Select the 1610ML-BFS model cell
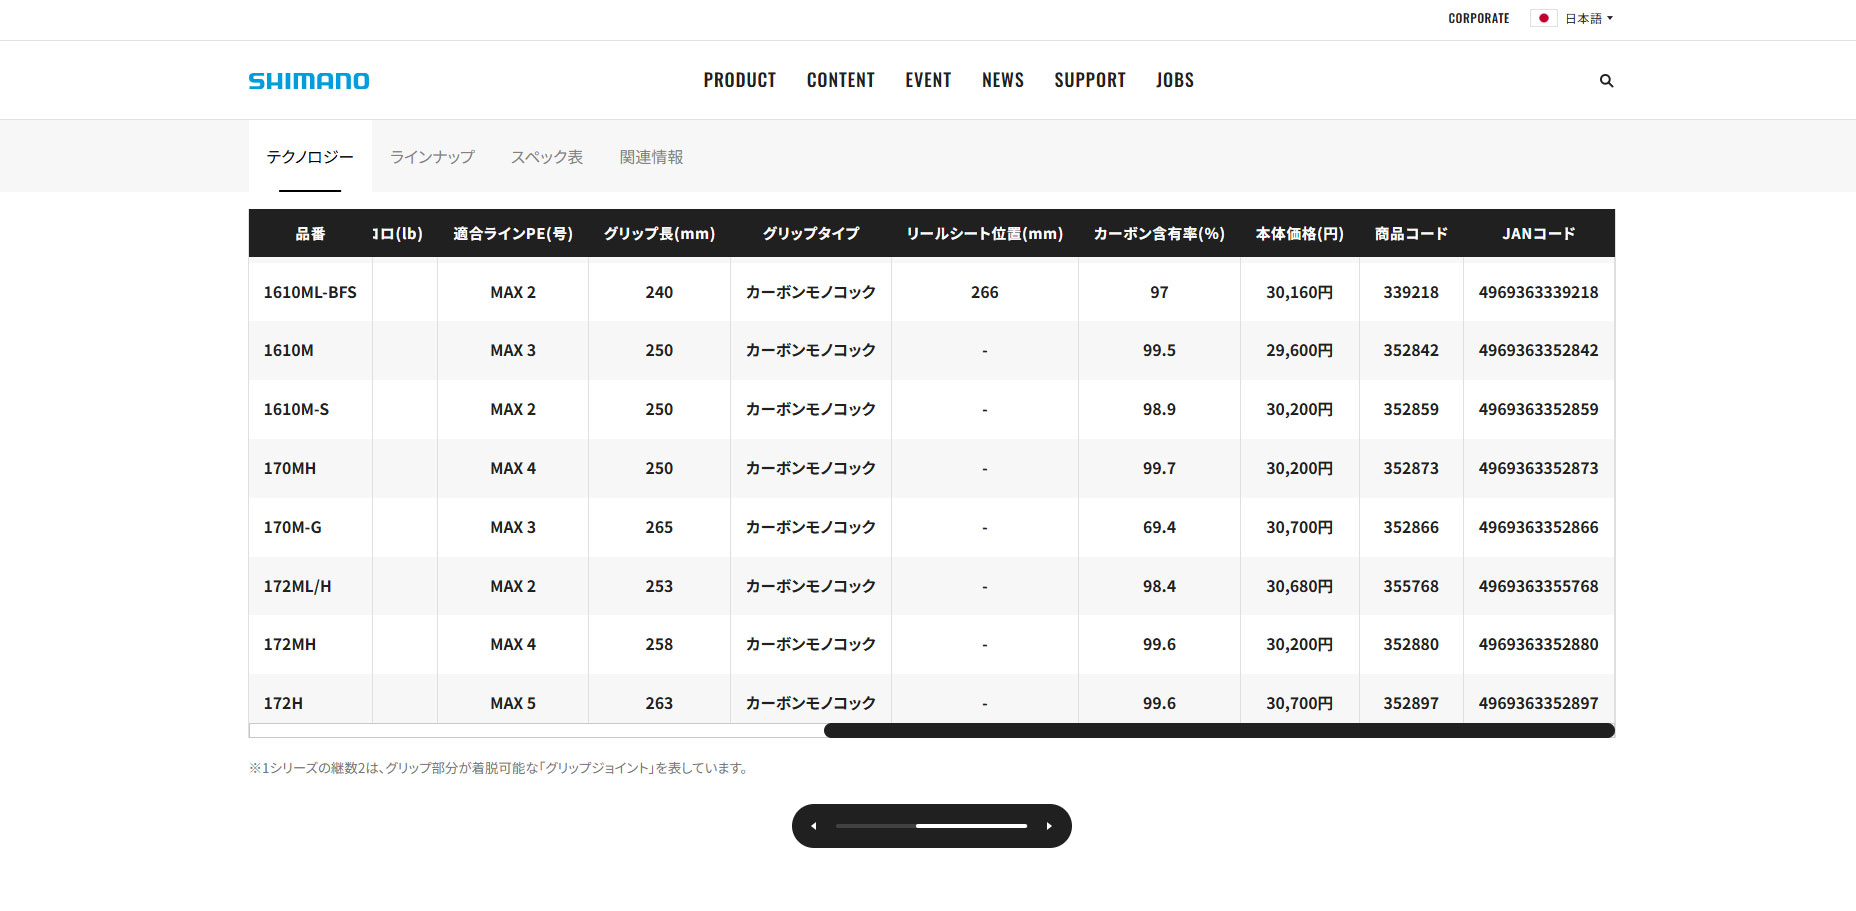This screenshot has height=911, width=1856. (x=310, y=292)
